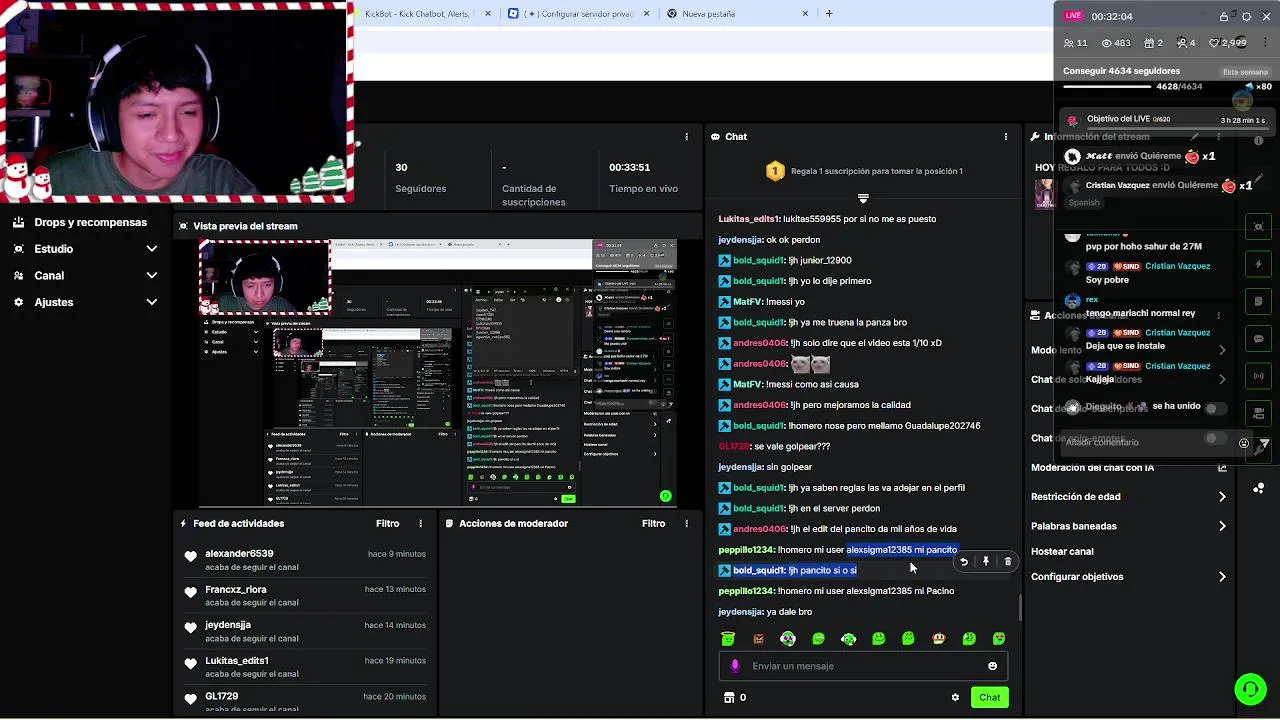Click the shop icon below the chat input
This screenshot has width=1280, height=720.
click(729, 698)
